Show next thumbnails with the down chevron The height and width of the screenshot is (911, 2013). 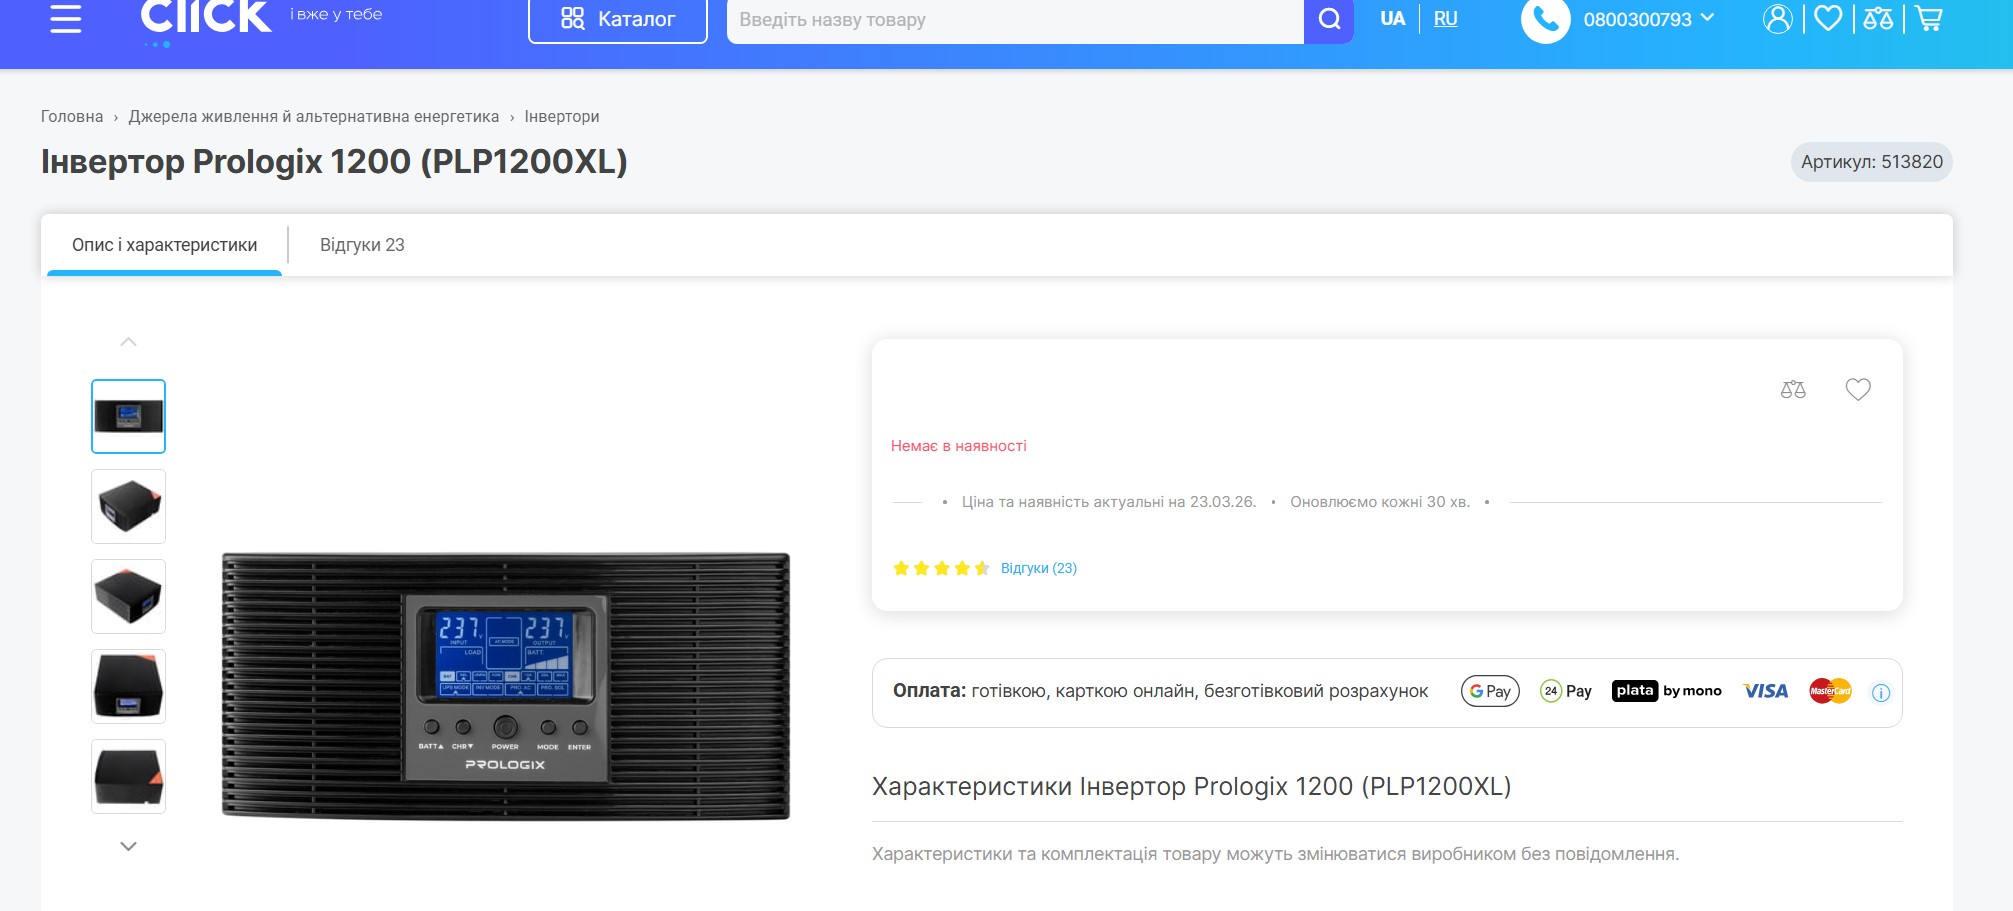pos(128,846)
